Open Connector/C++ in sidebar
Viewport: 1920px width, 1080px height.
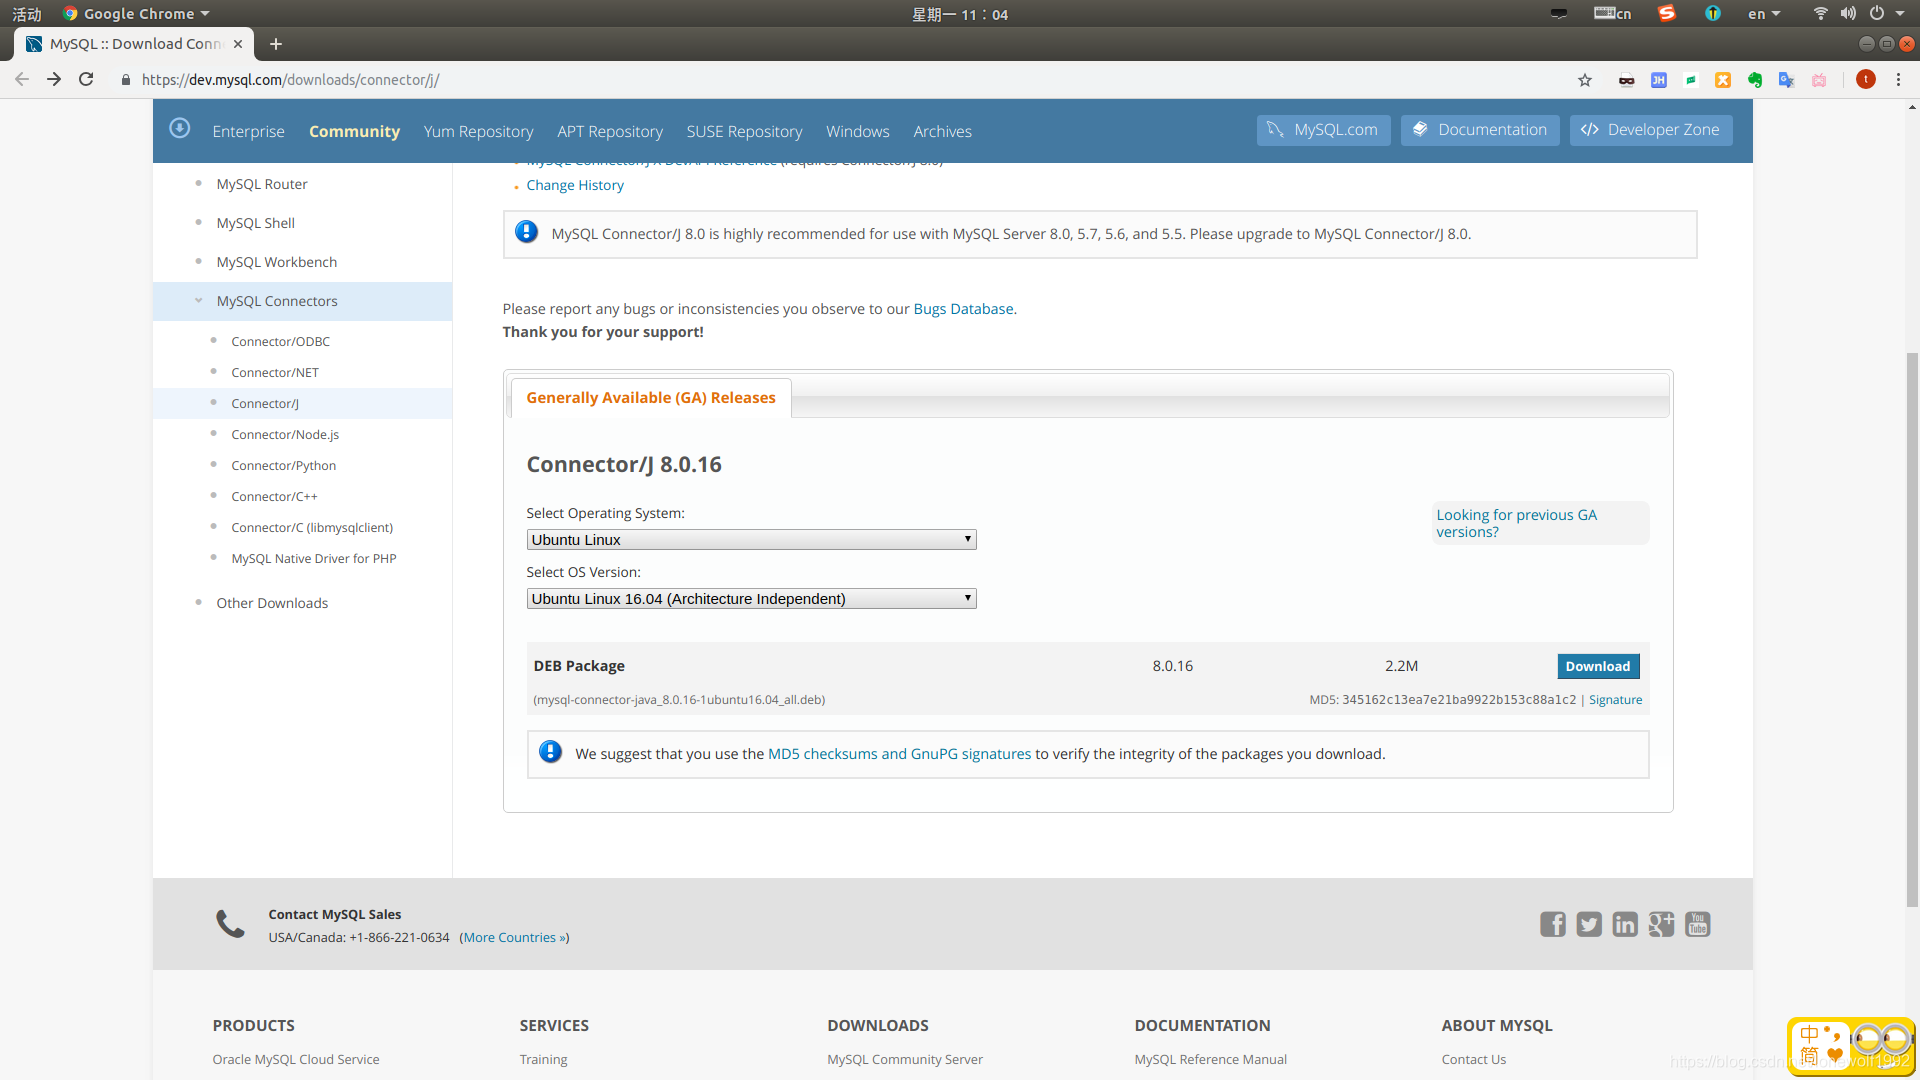274,497
